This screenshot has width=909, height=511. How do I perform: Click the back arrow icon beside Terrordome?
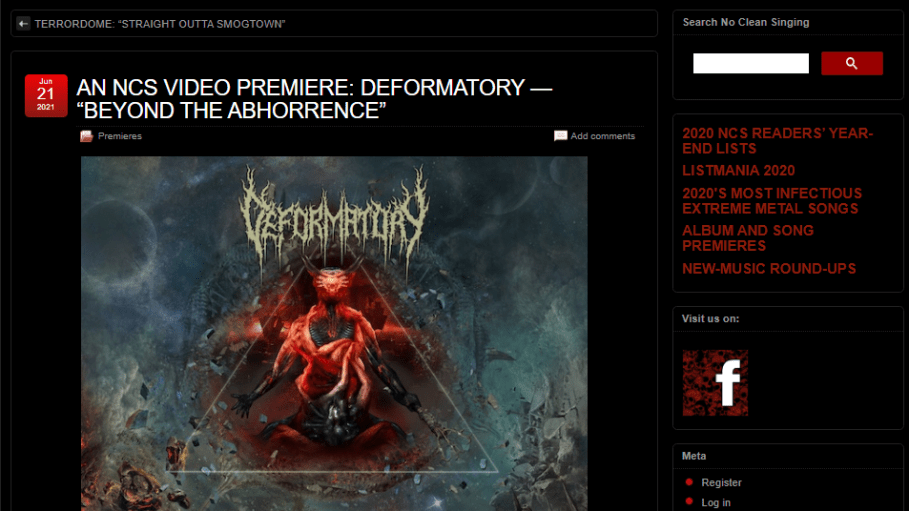23,24
